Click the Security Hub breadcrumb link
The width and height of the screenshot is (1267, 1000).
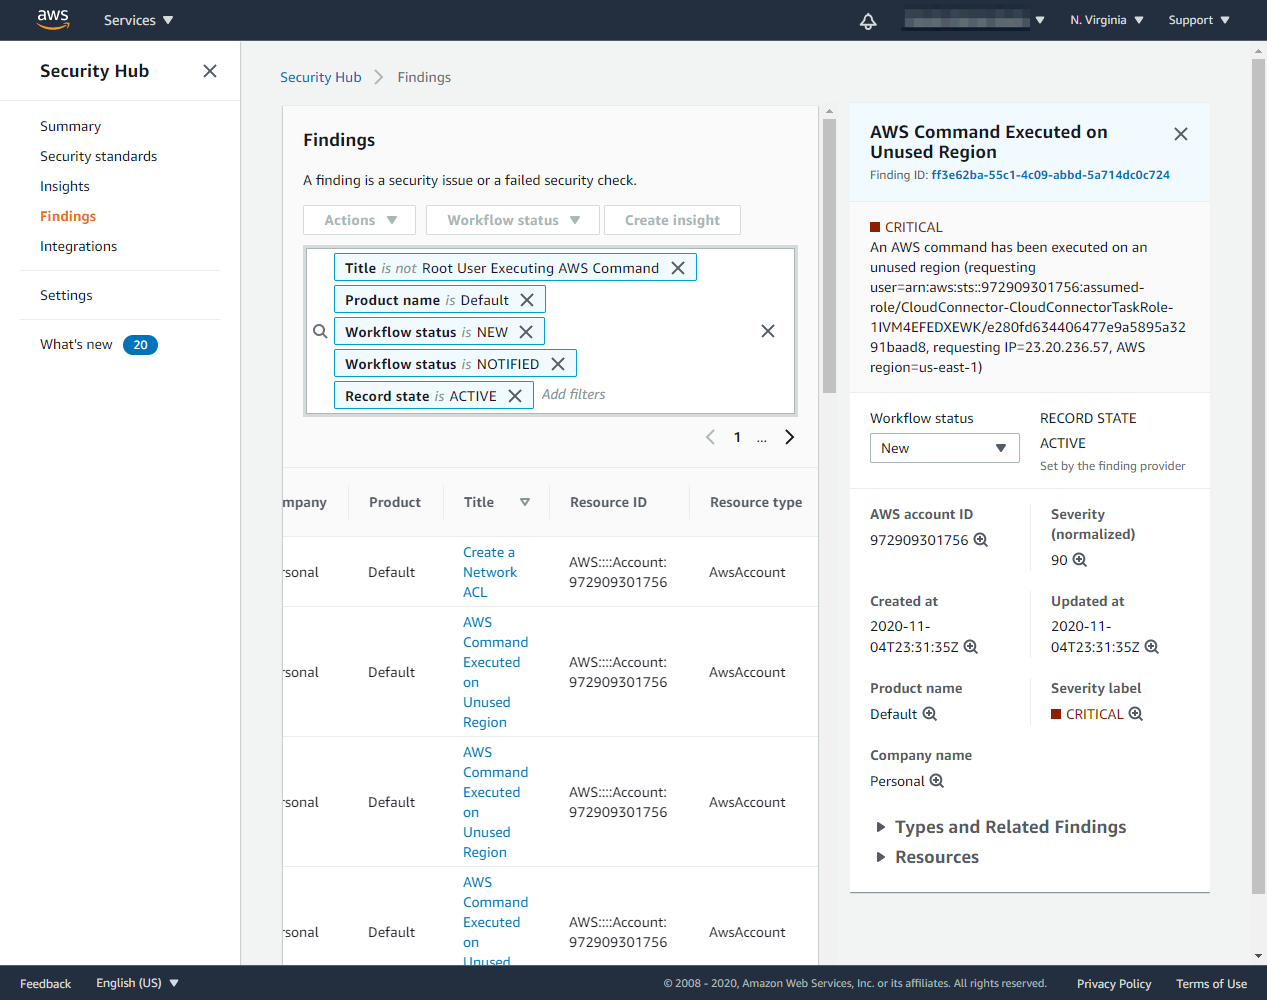tap(321, 77)
